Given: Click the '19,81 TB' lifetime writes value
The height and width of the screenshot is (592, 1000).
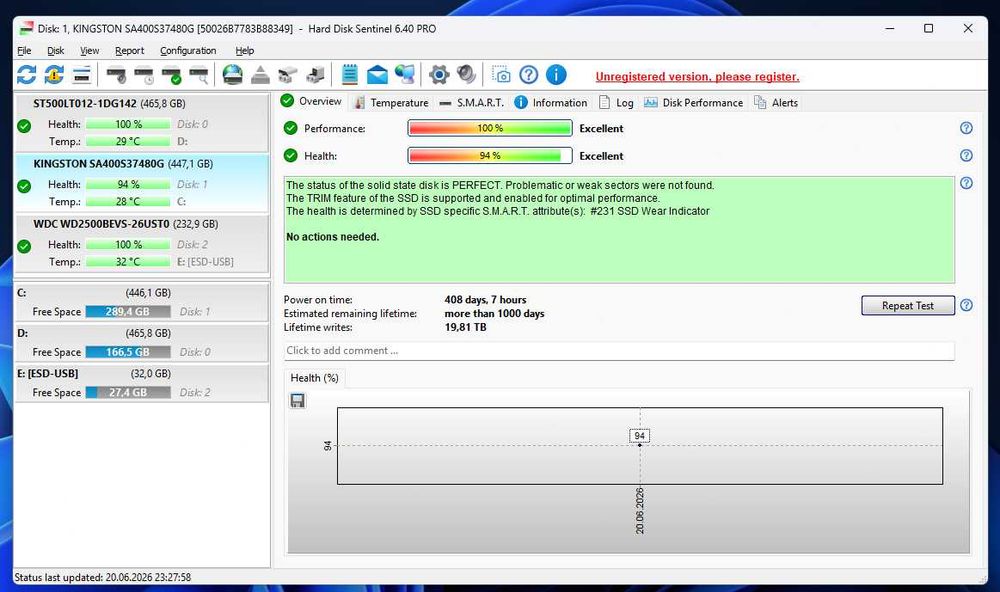Looking at the screenshot, I should 465,327.
